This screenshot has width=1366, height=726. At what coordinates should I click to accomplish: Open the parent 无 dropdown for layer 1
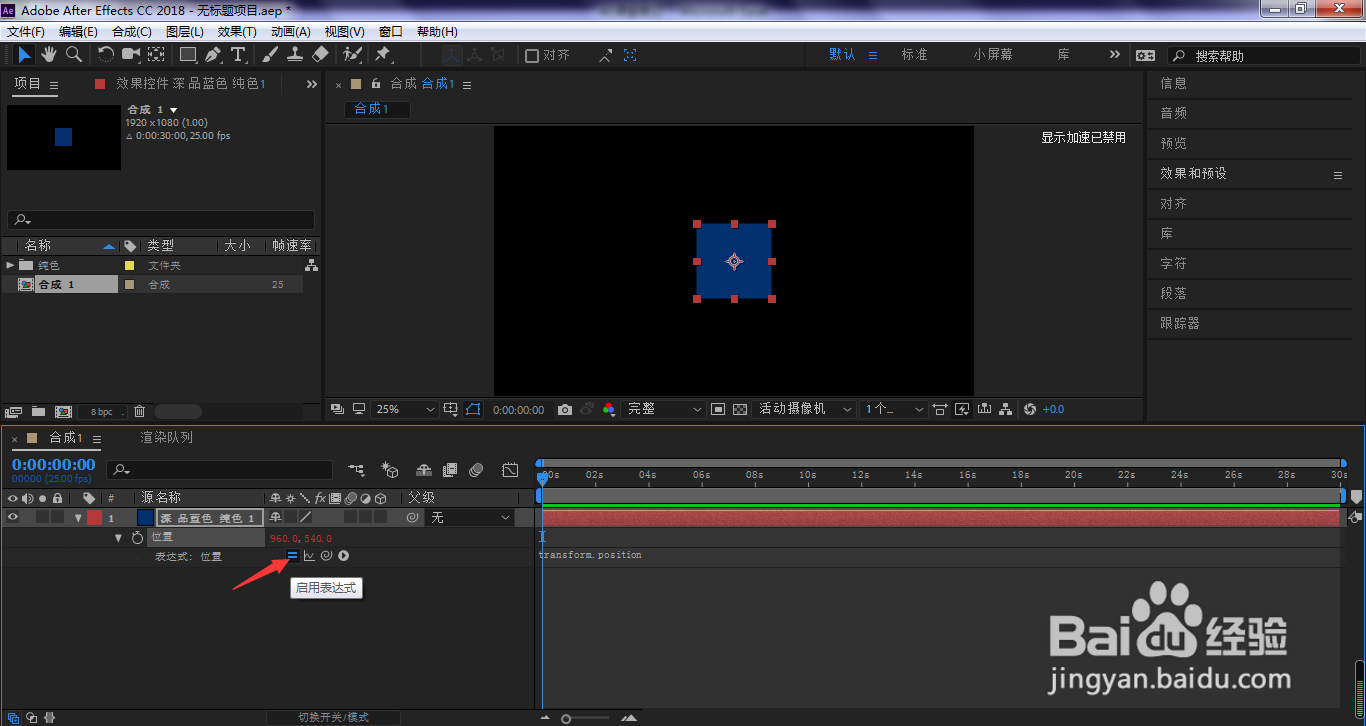point(469,517)
